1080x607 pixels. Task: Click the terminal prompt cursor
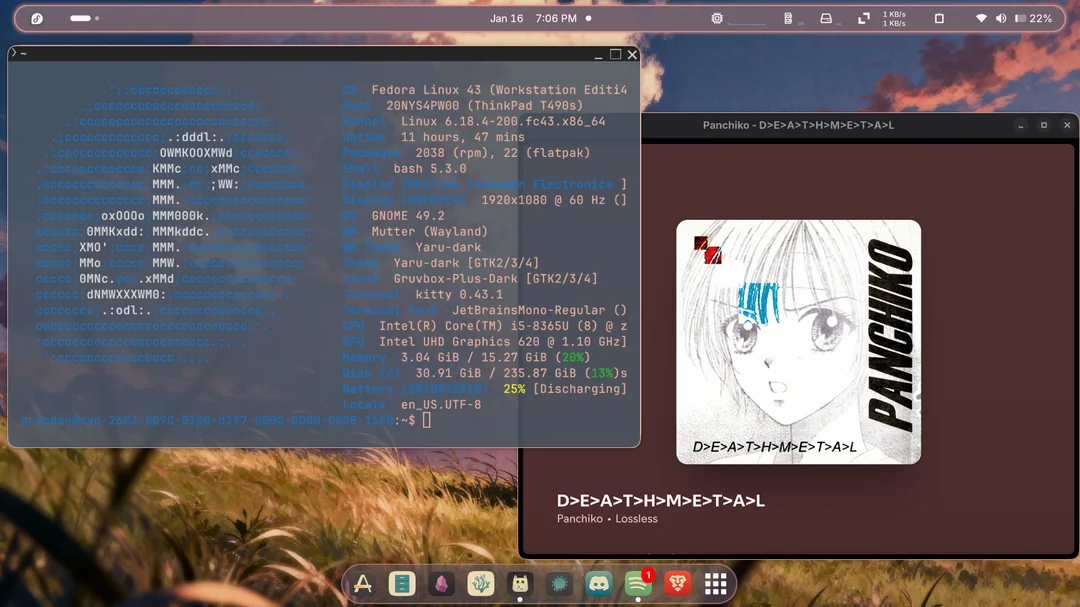point(427,420)
